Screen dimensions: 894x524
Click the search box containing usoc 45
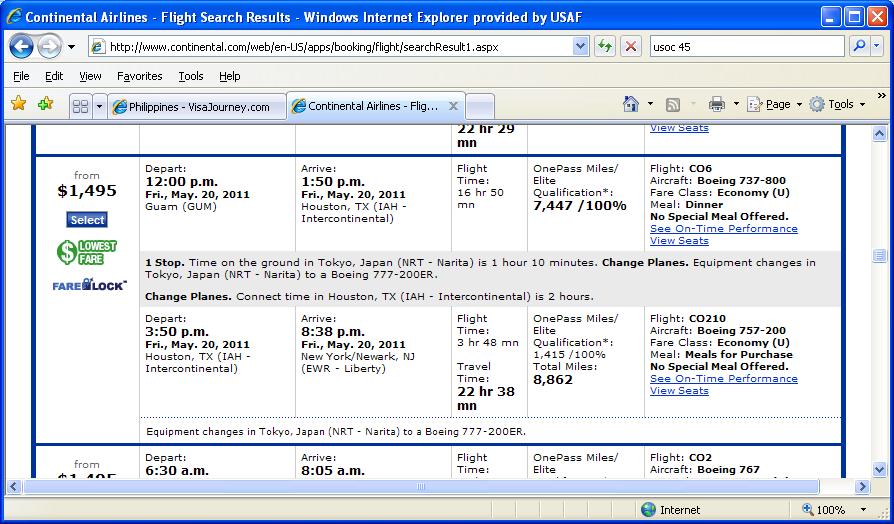click(x=747, y=47)
